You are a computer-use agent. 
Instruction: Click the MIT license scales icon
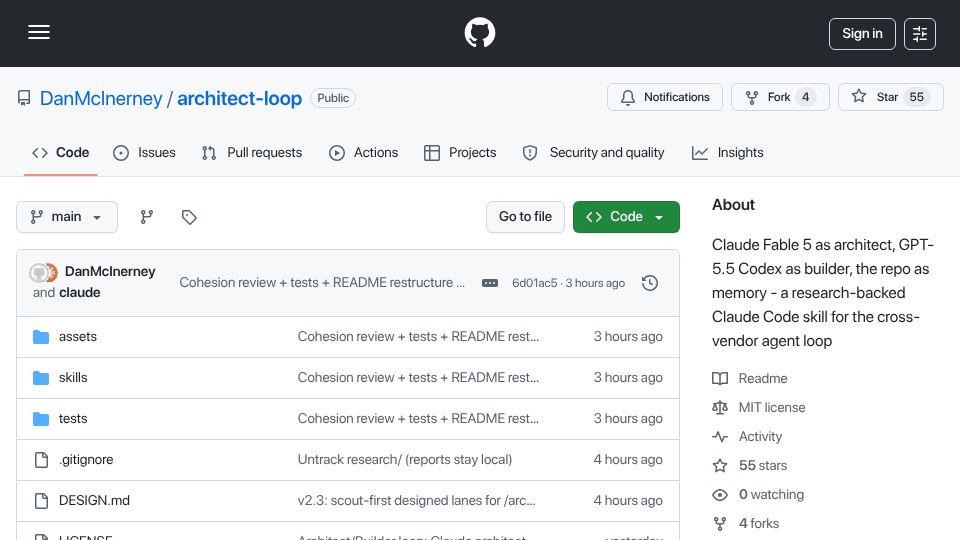[x=720, y=407]
